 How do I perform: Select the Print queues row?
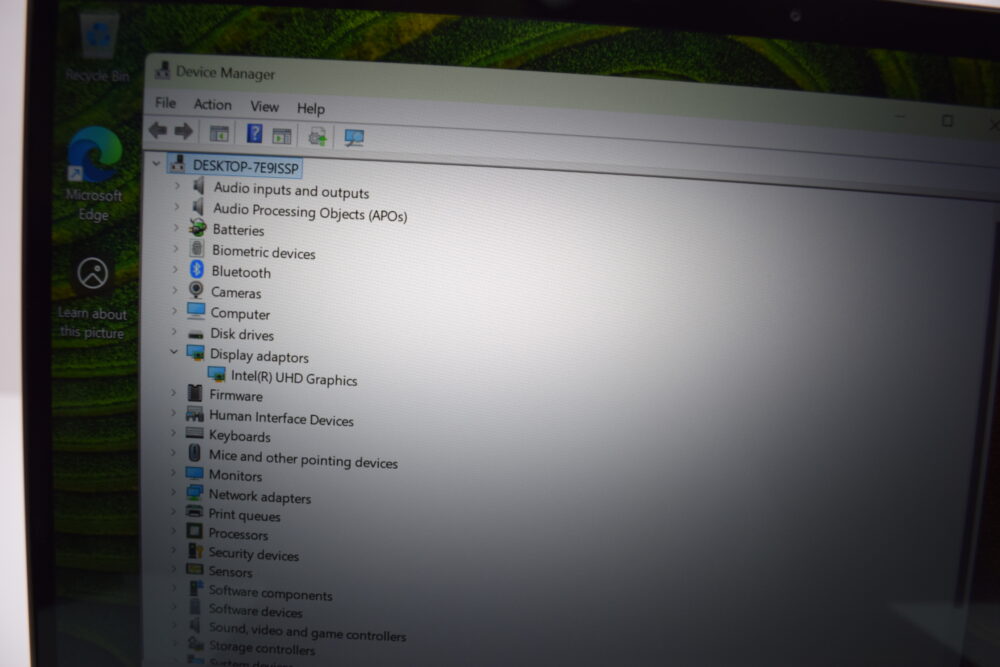pos(244,515)
